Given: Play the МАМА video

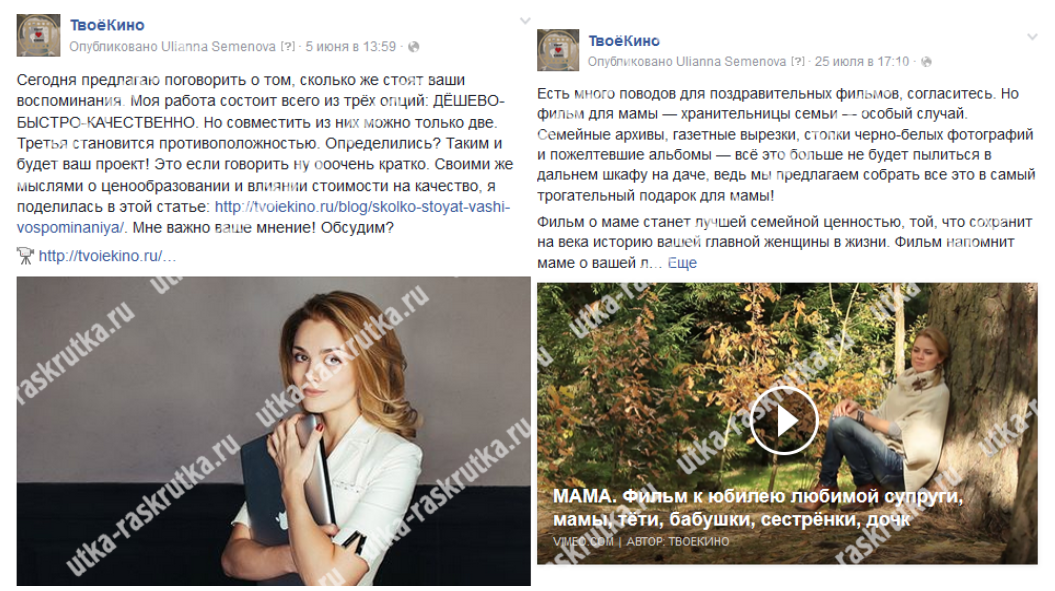Looking at the screenshot, I should click(784, 421).
